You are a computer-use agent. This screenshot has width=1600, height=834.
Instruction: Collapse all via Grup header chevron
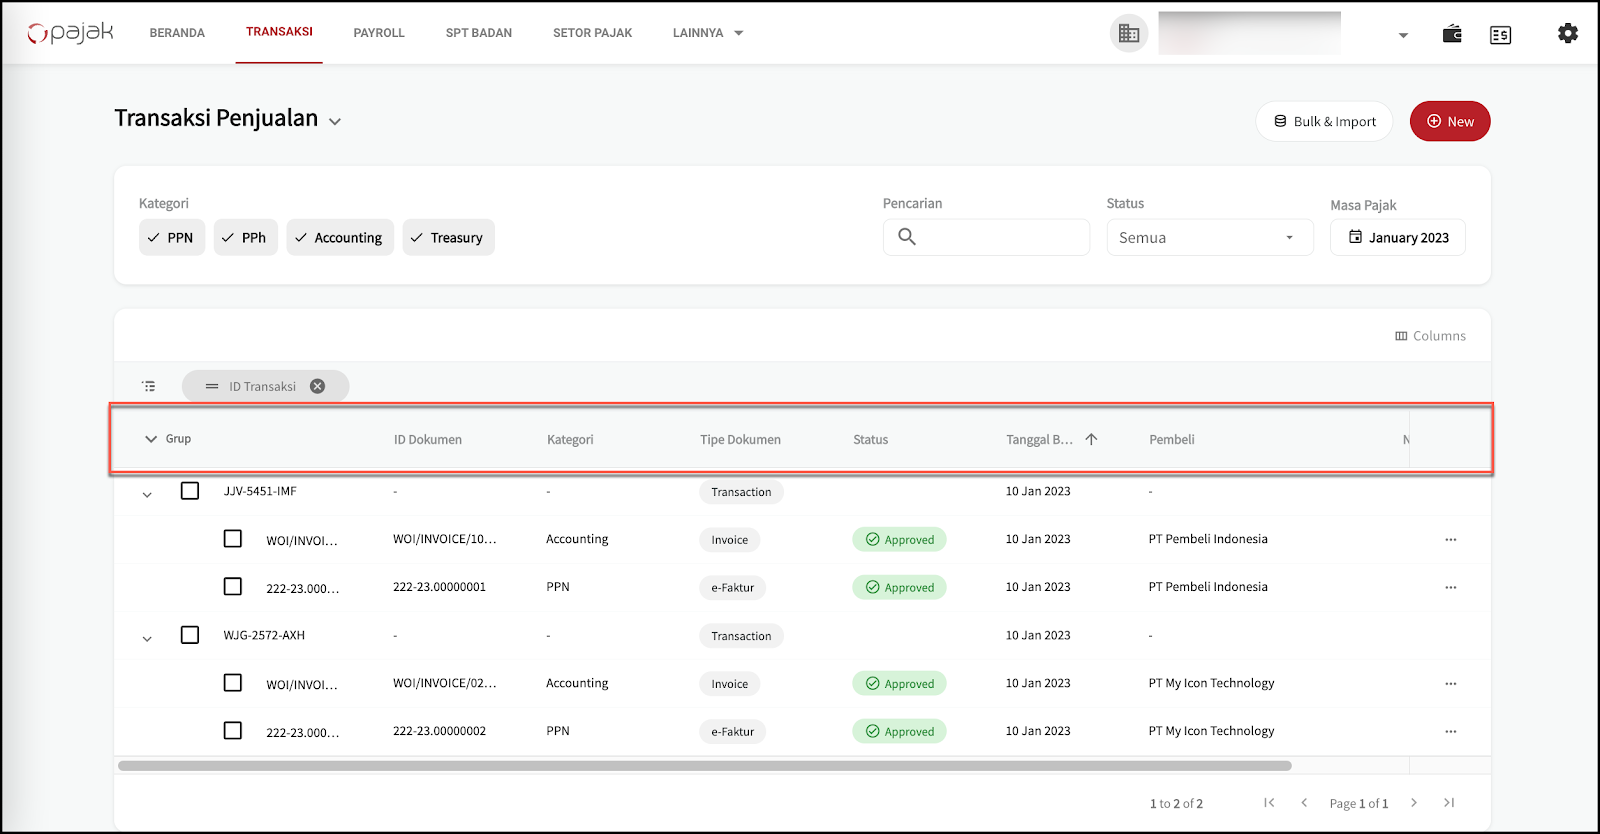tap(151, 439)
